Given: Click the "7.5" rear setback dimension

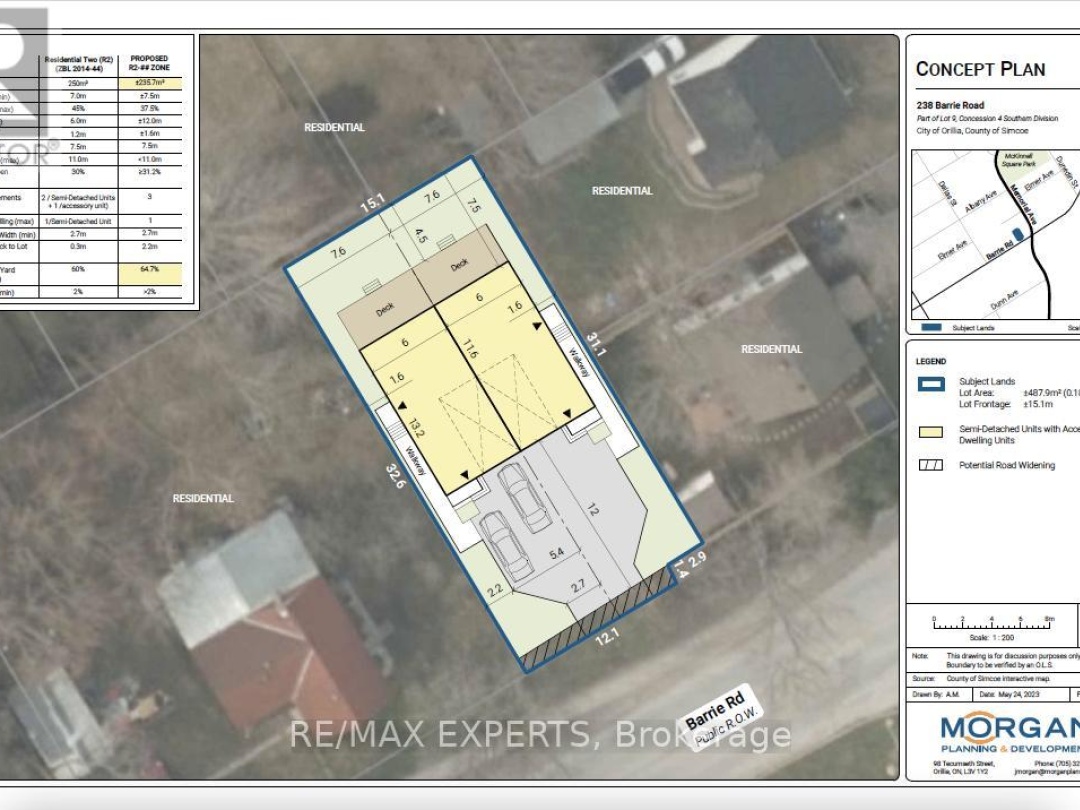Looking at the screenshot, I should [x=473, y=205].
